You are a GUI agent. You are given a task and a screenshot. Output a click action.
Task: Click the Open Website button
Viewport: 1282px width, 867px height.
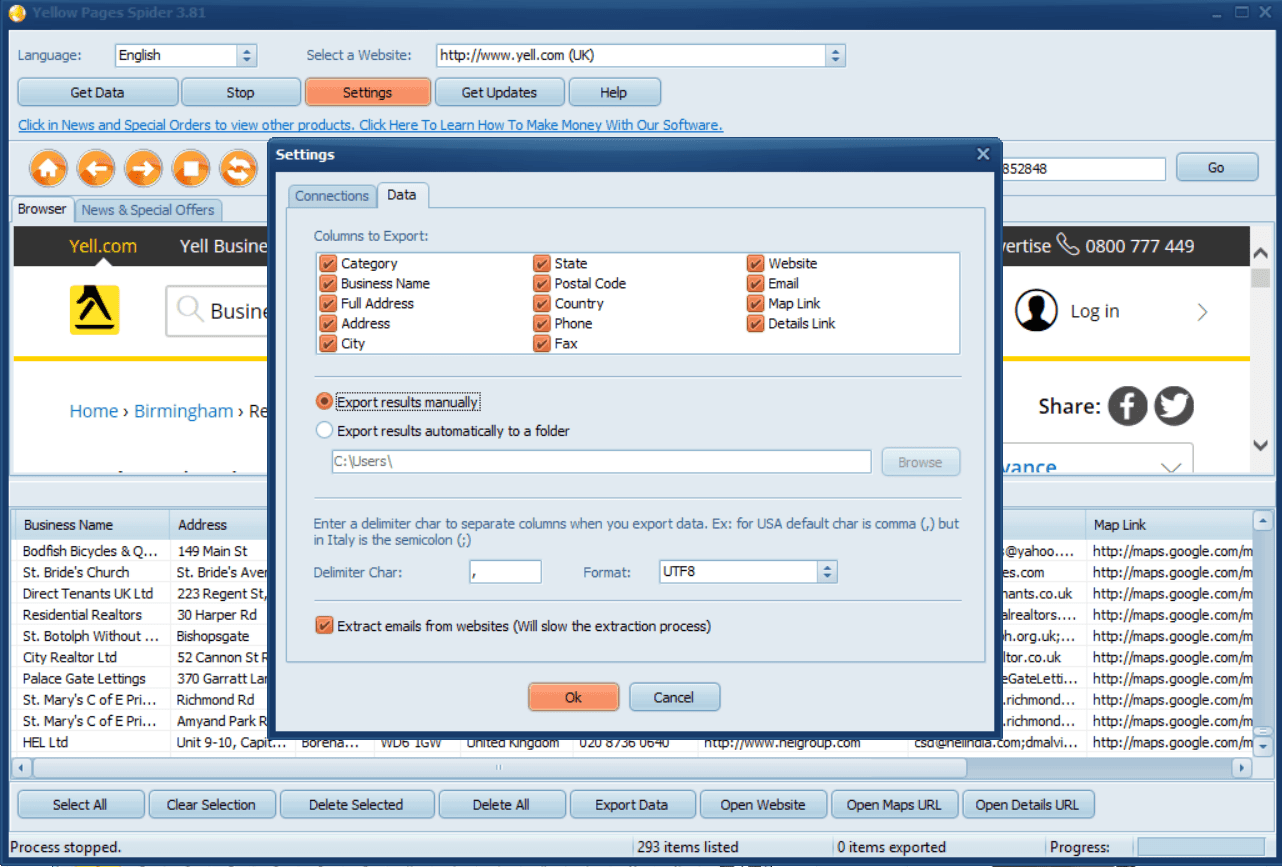point(763,804)
